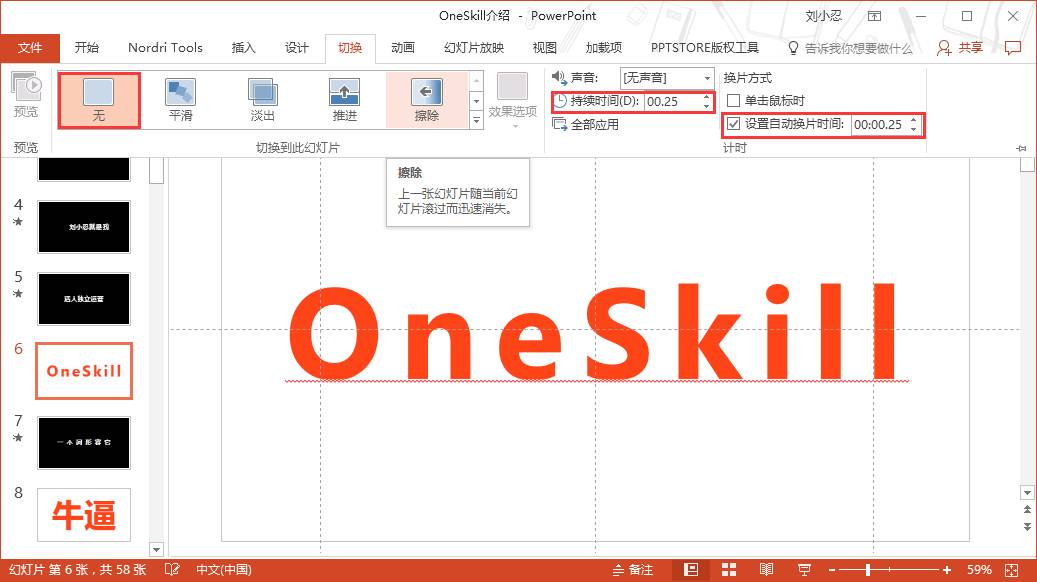Click the OneSkill text on slide

pos(593,332)
